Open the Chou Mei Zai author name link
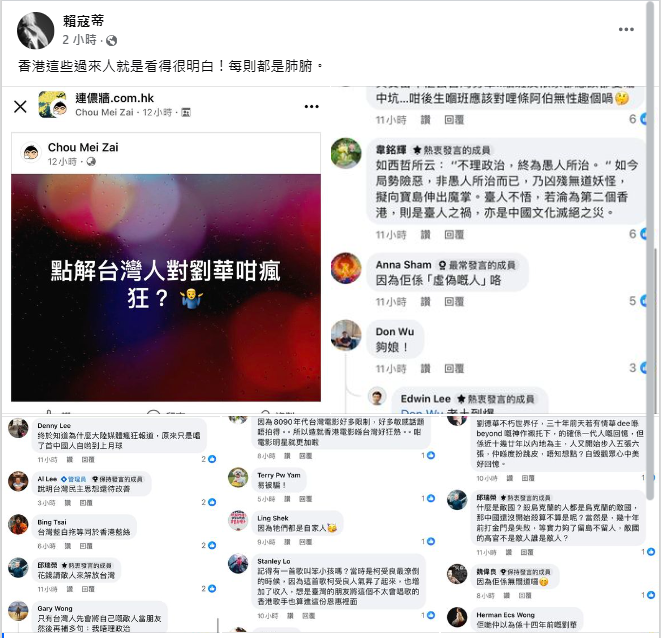661x638 pixels. tap(83, 148)
